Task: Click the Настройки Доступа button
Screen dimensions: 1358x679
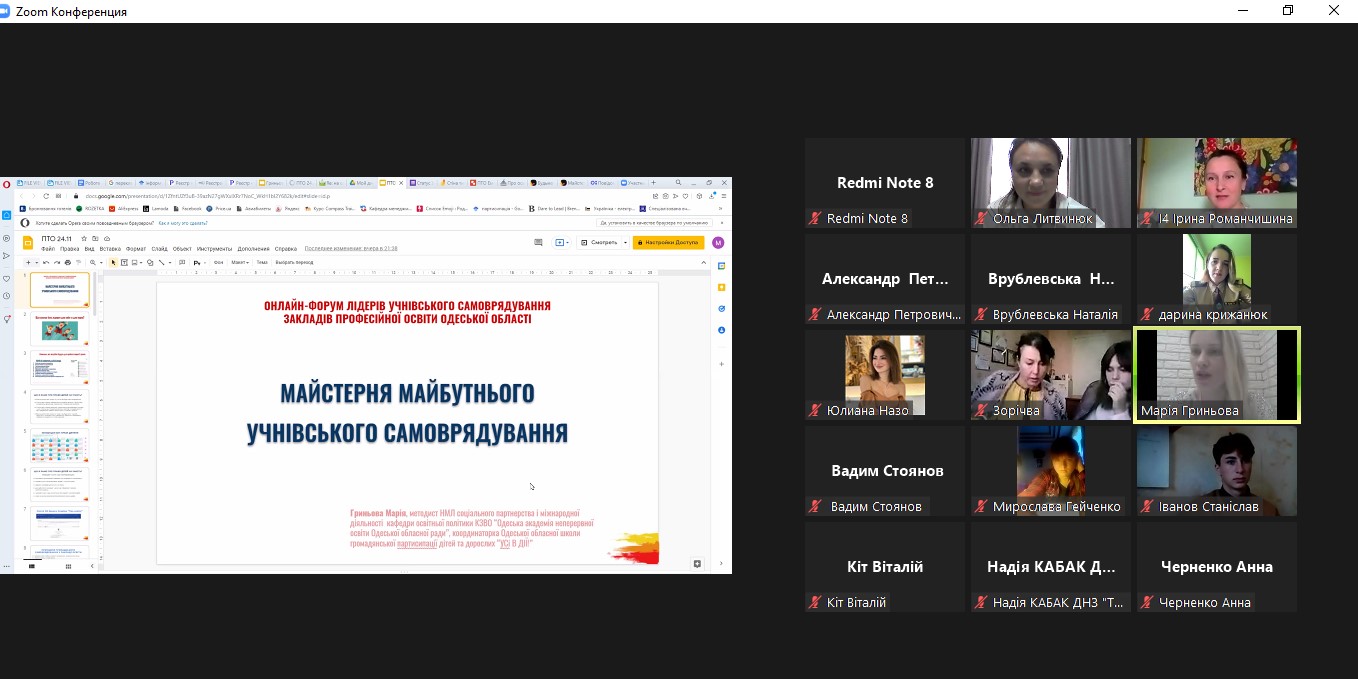Action: point(668,242)
